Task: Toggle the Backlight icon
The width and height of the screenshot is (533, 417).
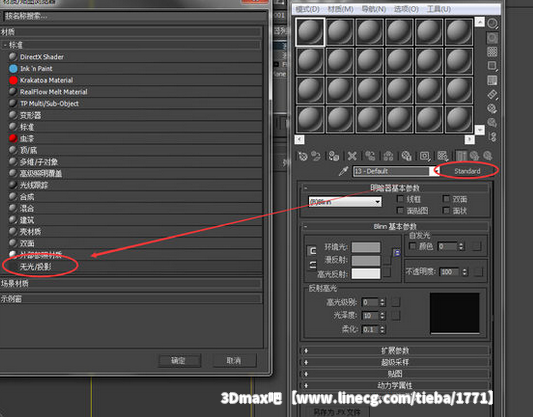Action: (492, 37)
